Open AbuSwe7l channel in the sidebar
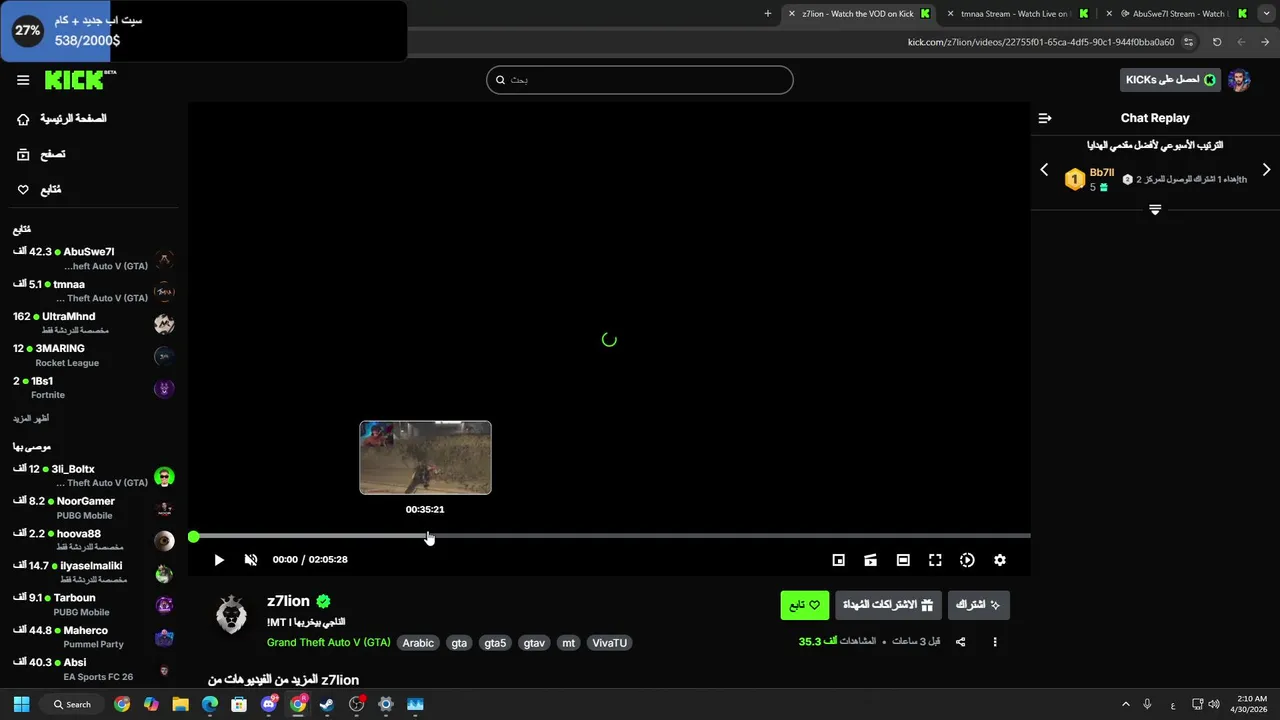Screen dimensions: 1280x720 click(x=94, y=259)
